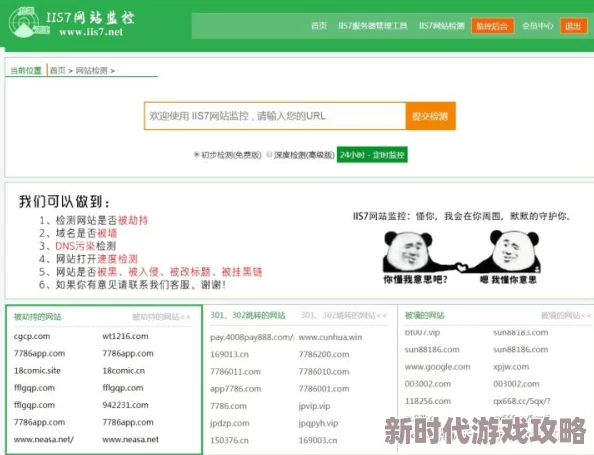Open the app7786.com entry
The image size is (594, 455).
[x=236, y=389]
